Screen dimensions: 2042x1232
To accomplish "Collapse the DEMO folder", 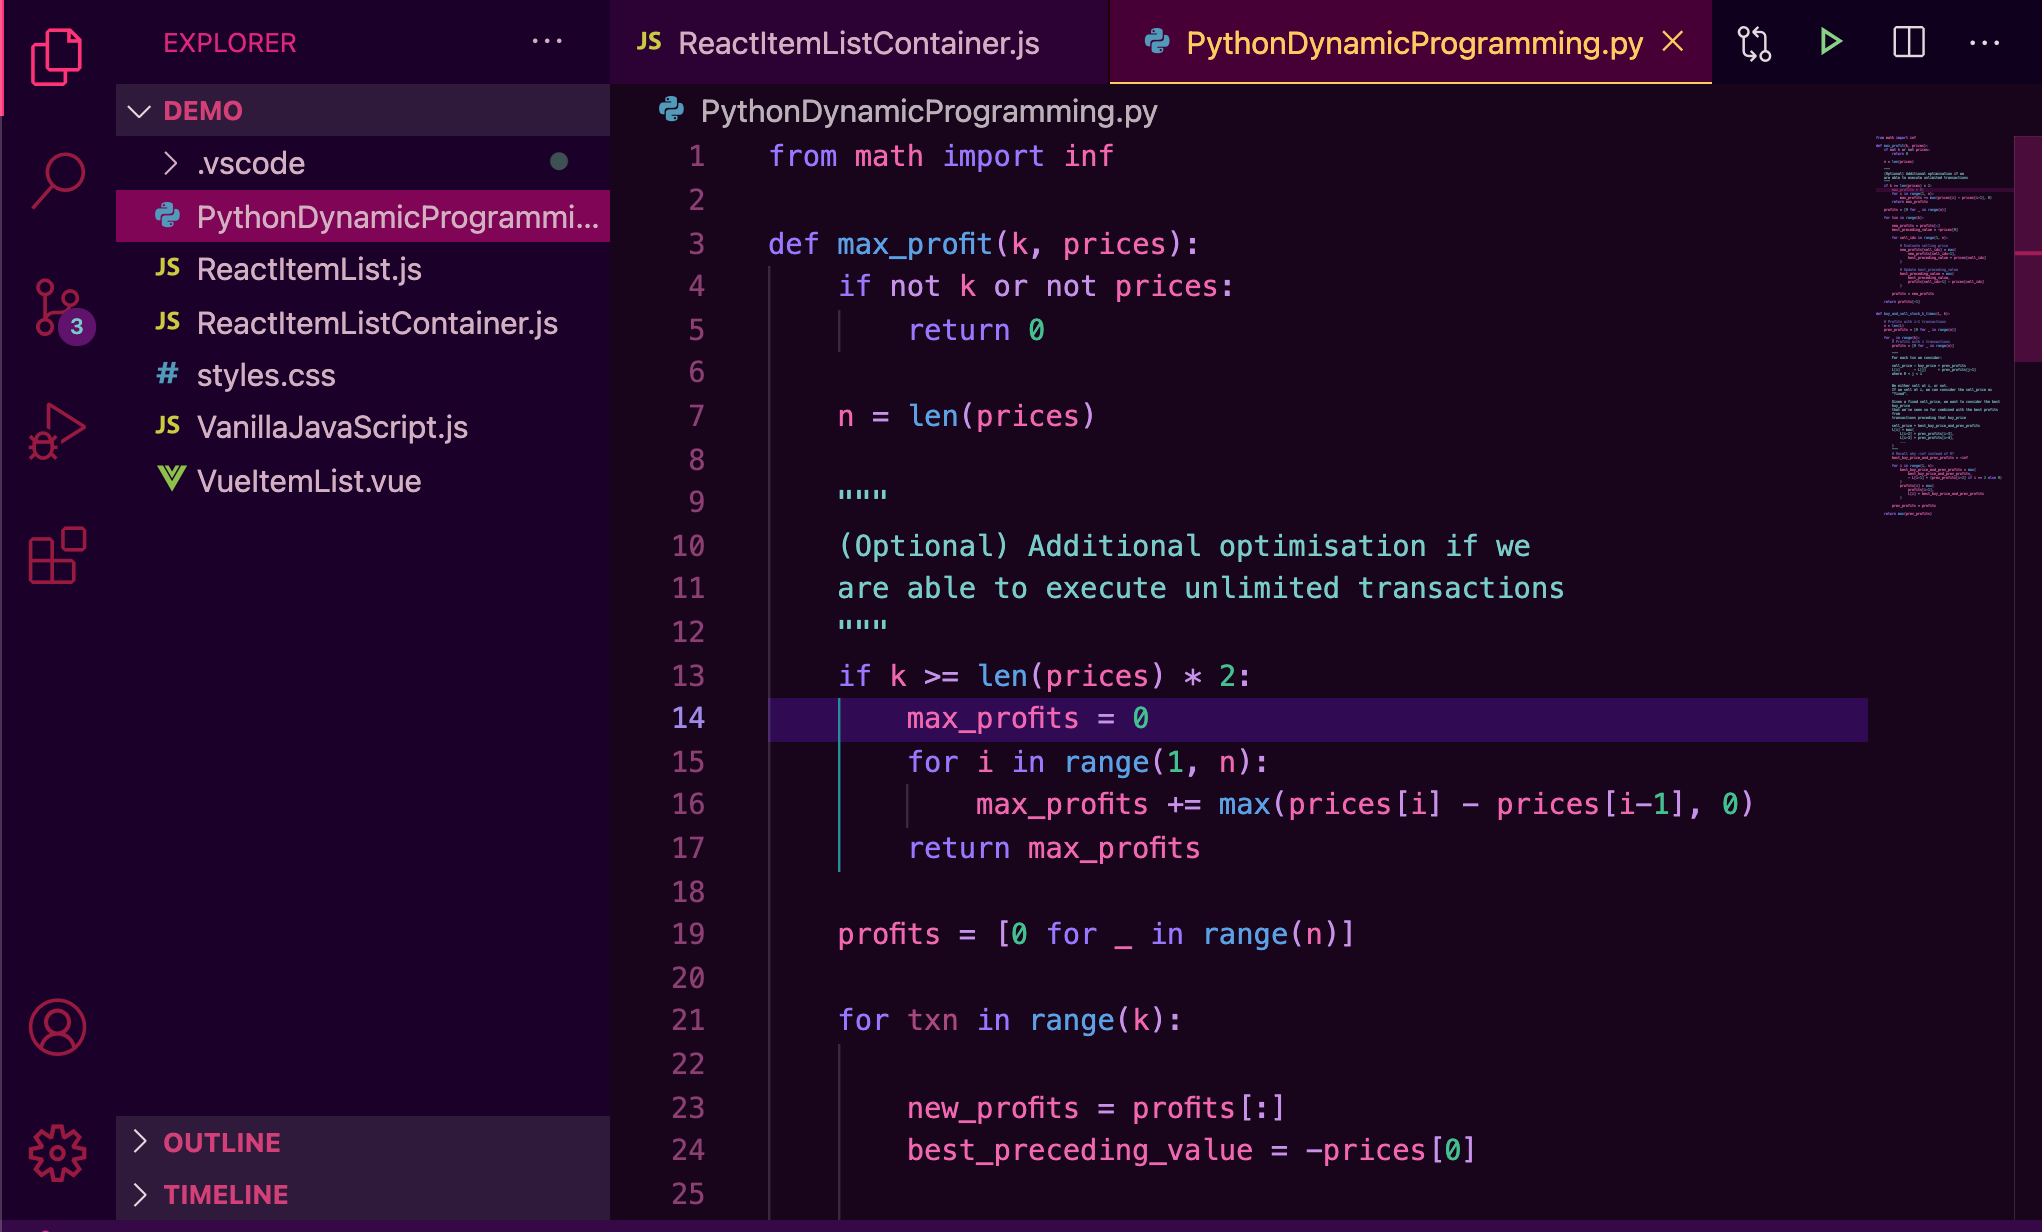I will point(140,110).
